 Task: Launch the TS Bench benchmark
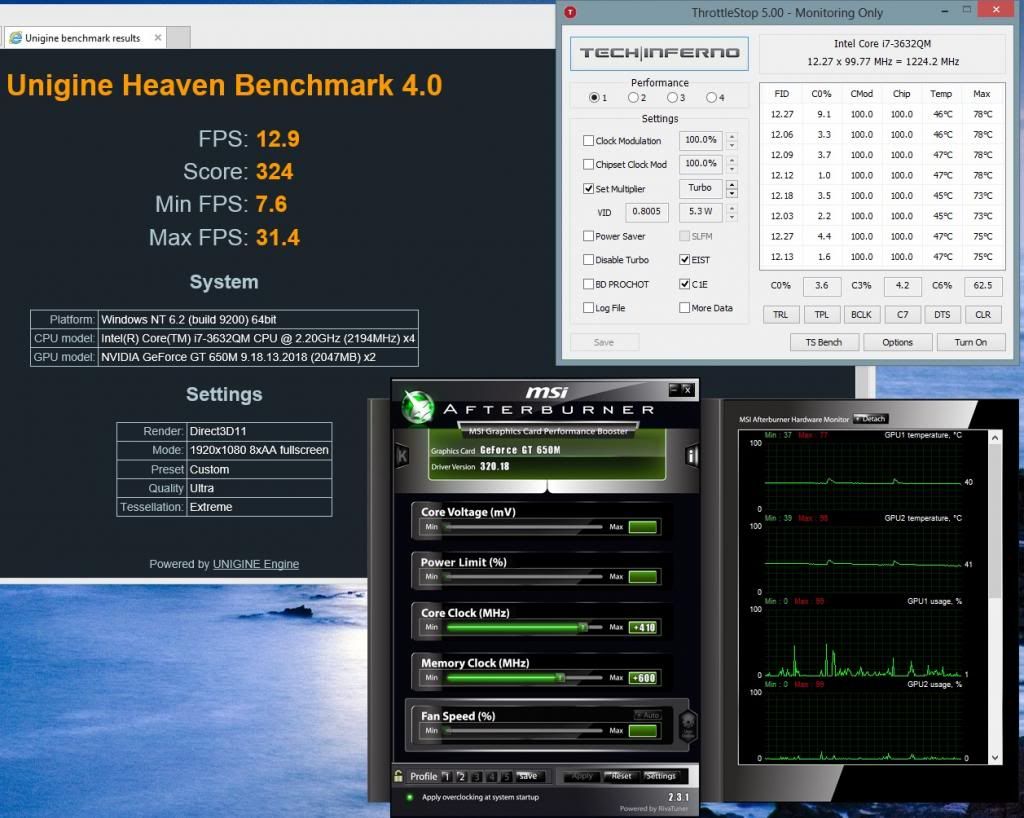click(x=824, y=342)
